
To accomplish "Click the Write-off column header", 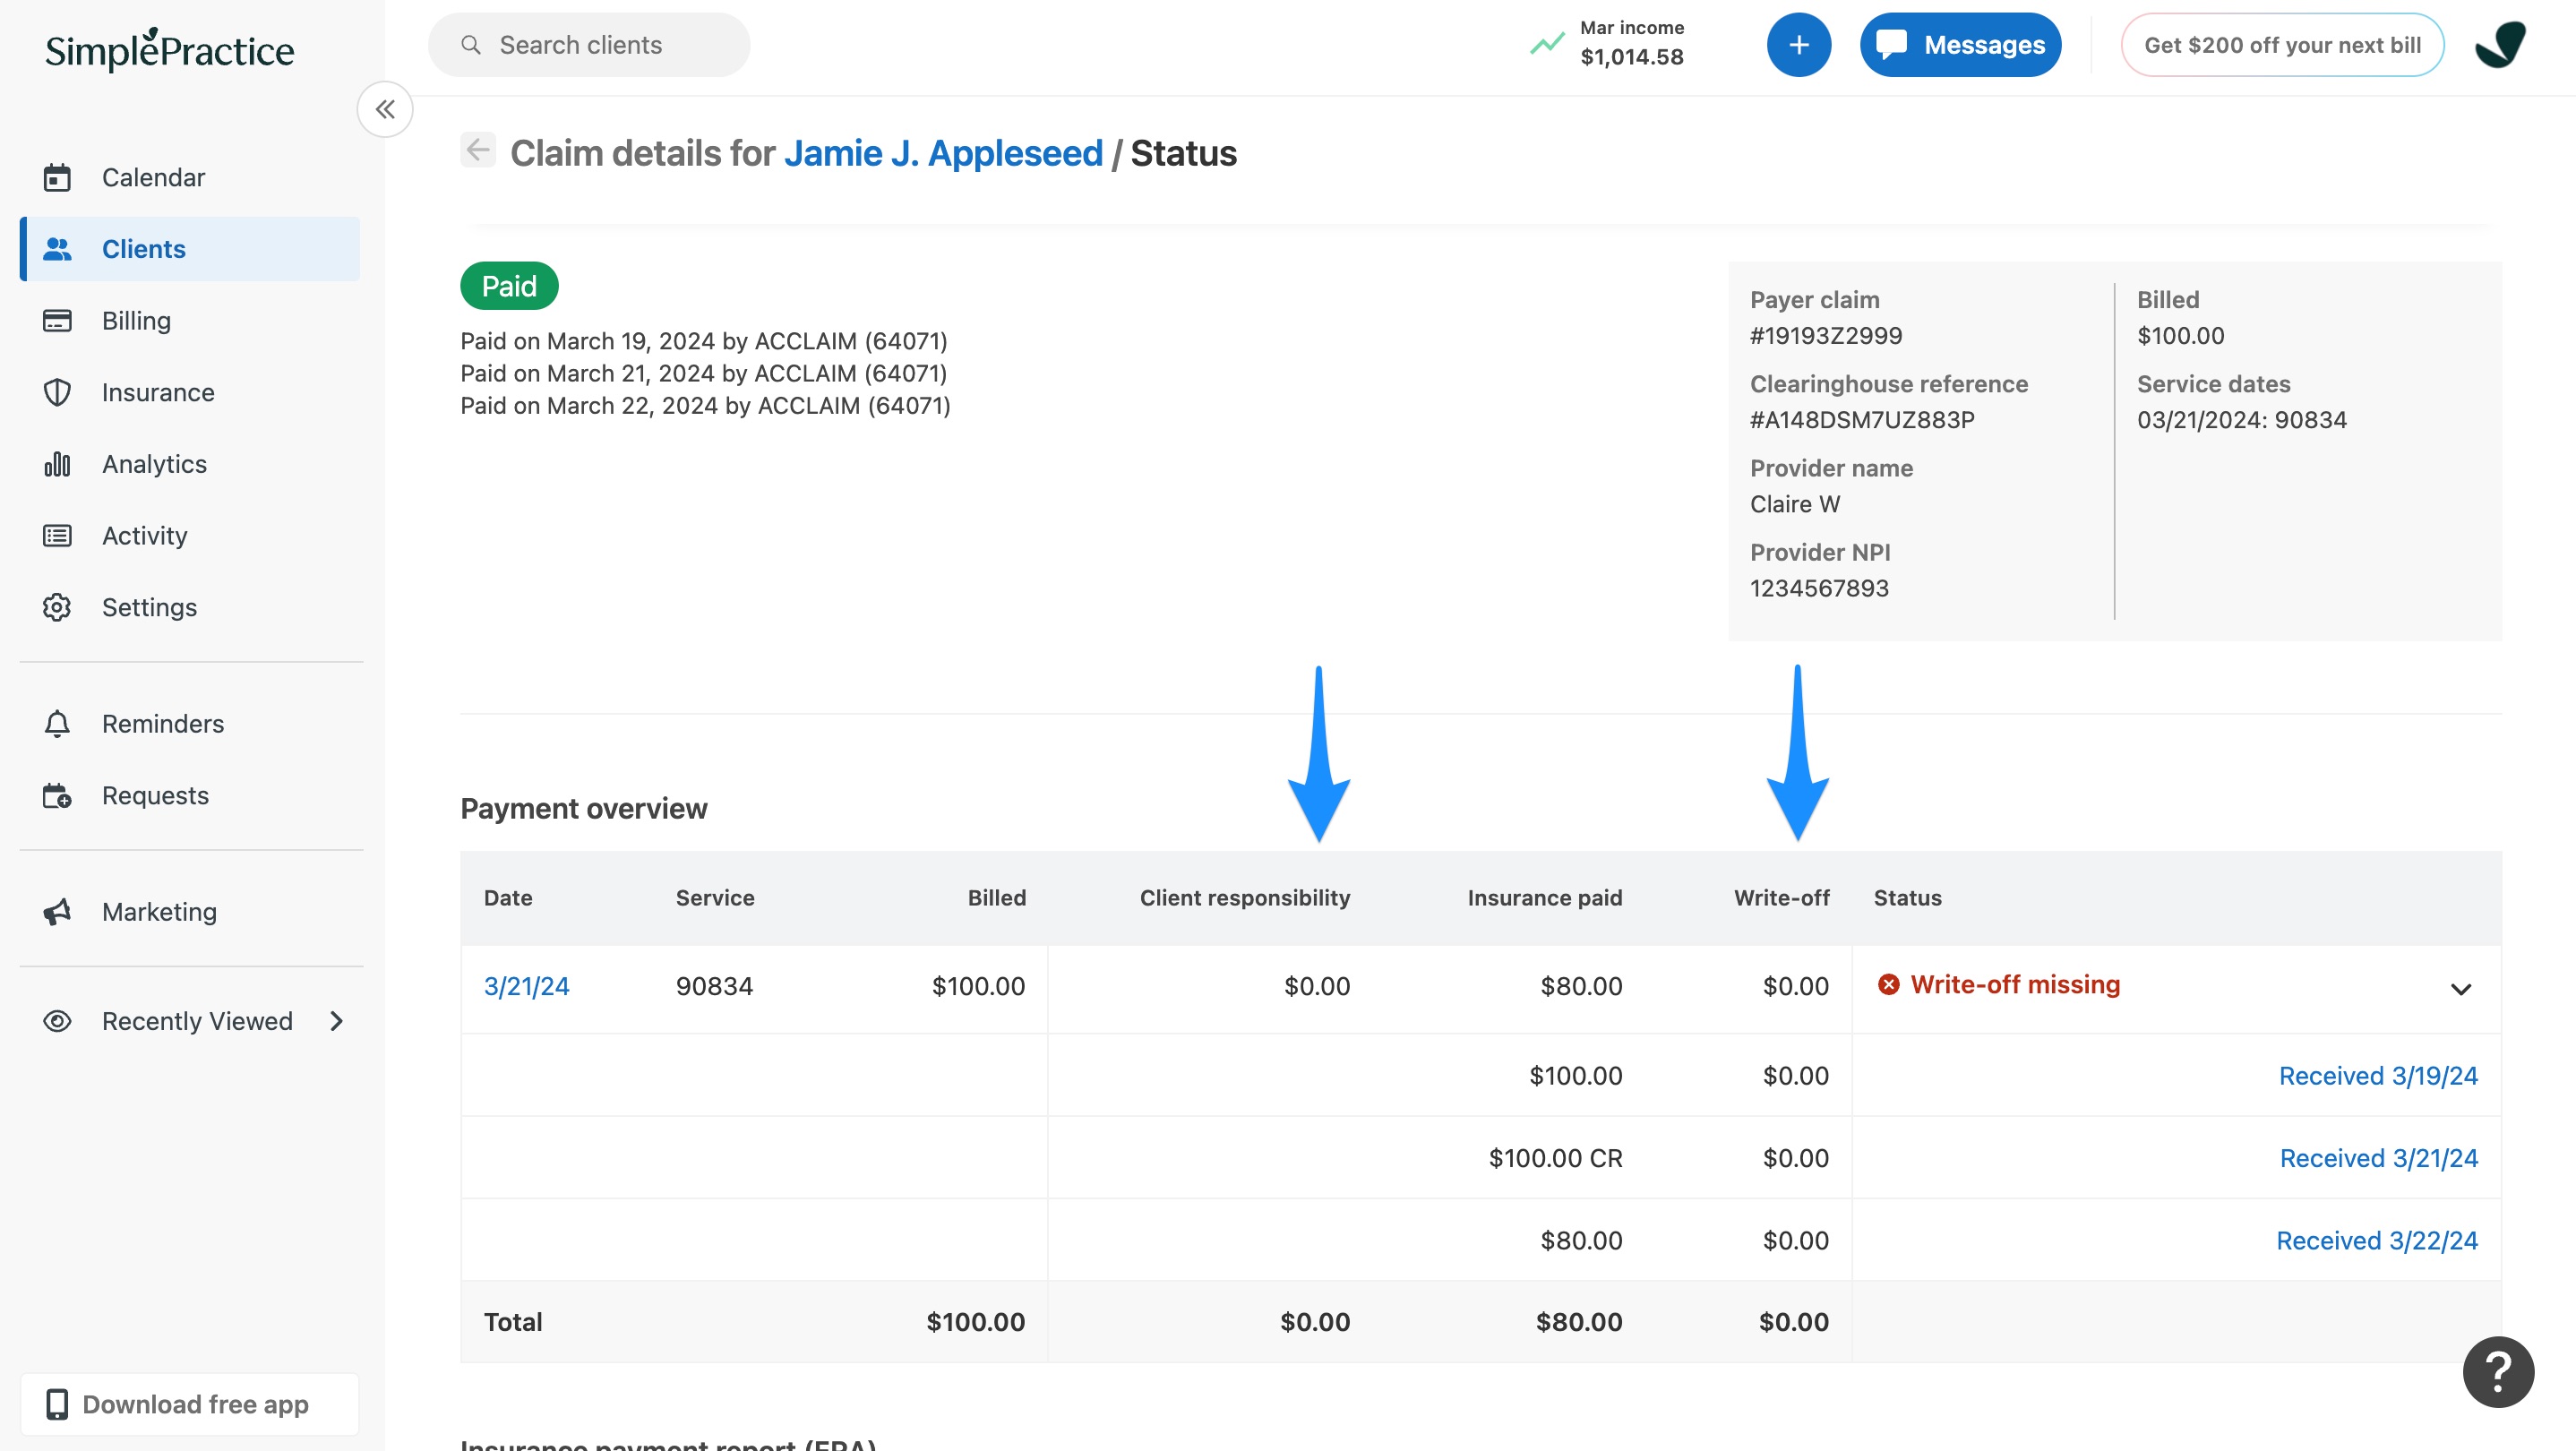I will pyautogui.click(x=1781, y=898).
